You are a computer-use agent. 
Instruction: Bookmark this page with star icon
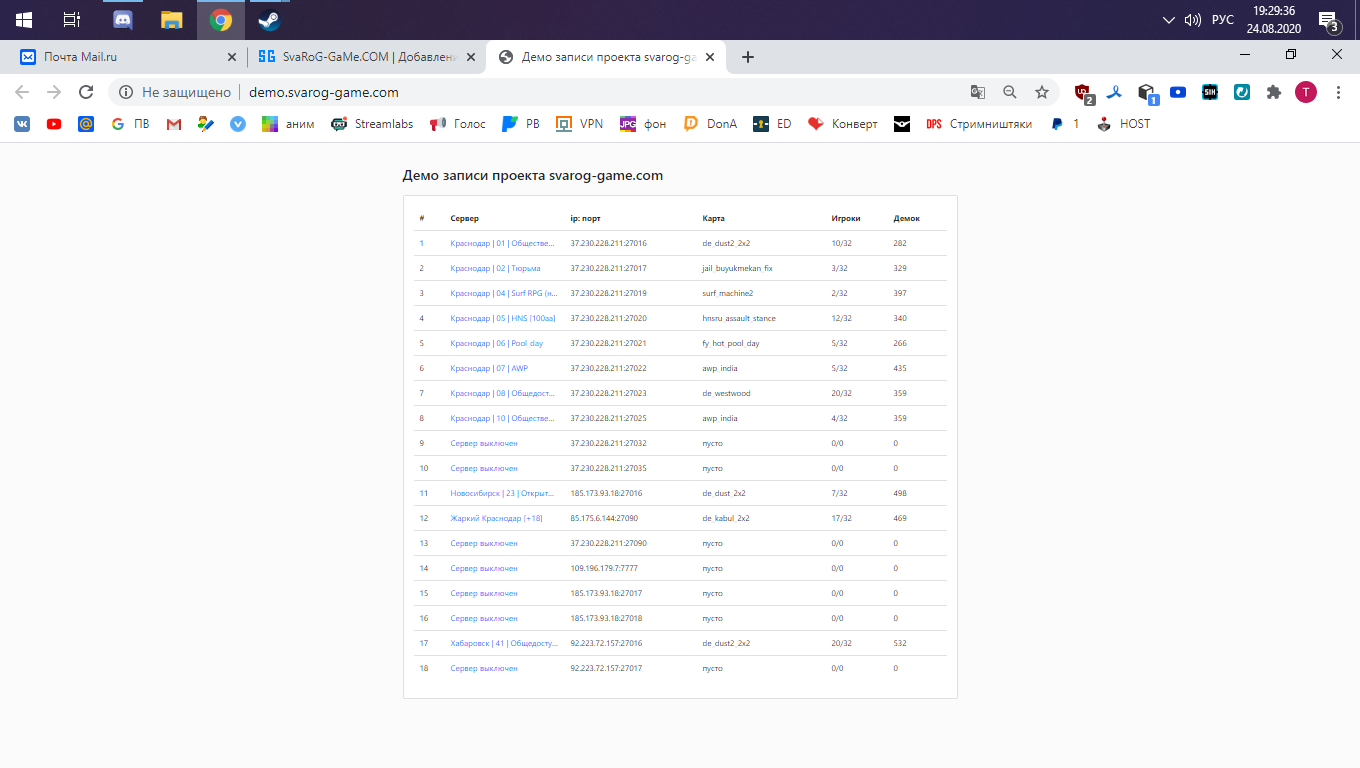pos(1042,92)
